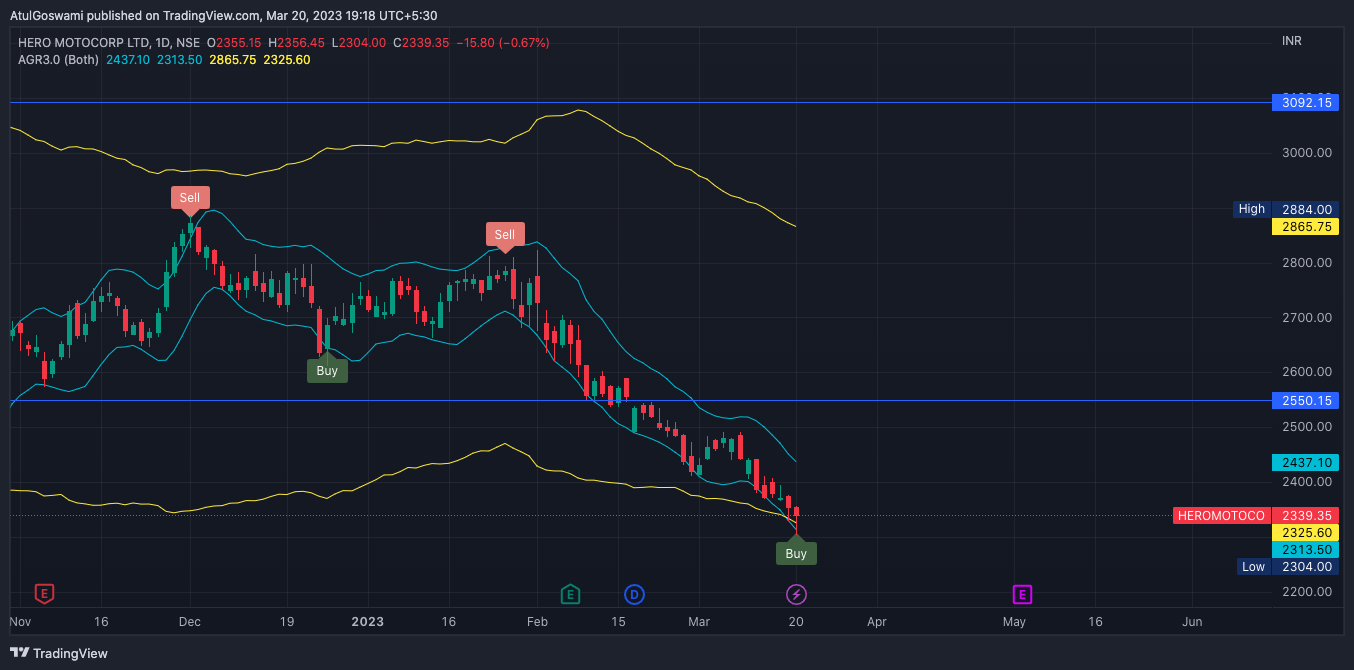Click the Buy signal label near late December
1354x670 pixels.
(x=327, y=370)
